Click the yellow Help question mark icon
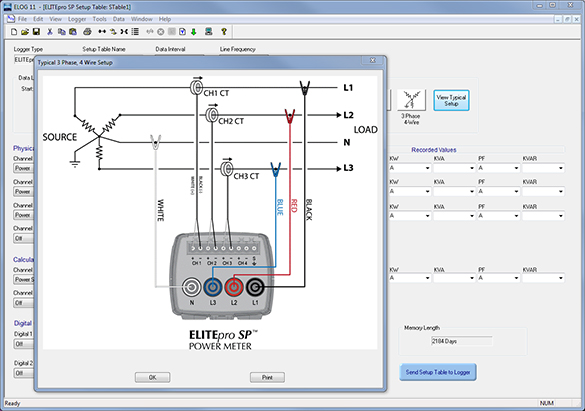This screenshot has height=411, width=585. (x=224, y=32)
